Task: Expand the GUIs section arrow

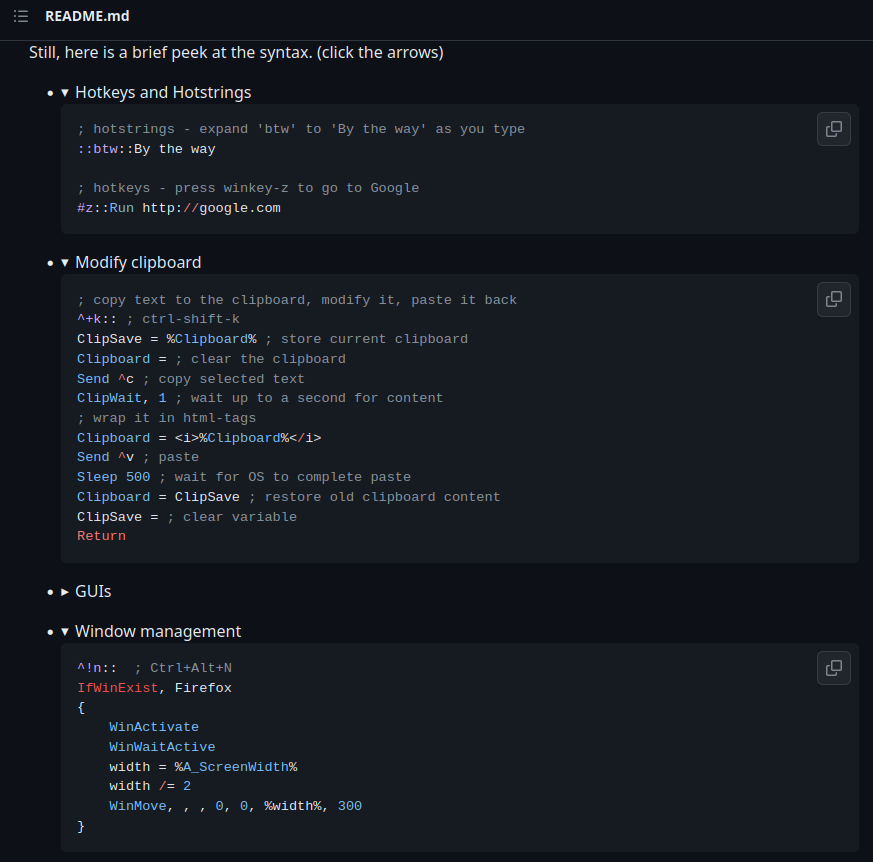Action: tap(65, 591)
